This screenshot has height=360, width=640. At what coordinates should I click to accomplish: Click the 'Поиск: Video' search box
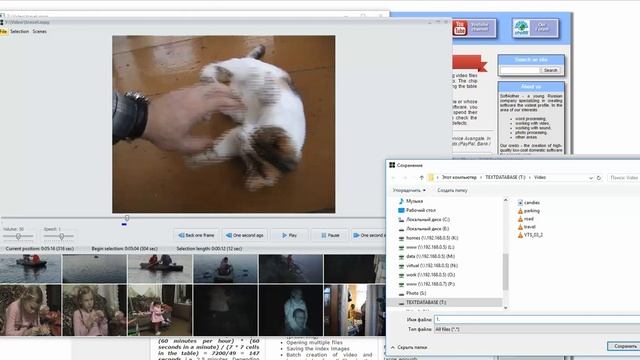624,178
